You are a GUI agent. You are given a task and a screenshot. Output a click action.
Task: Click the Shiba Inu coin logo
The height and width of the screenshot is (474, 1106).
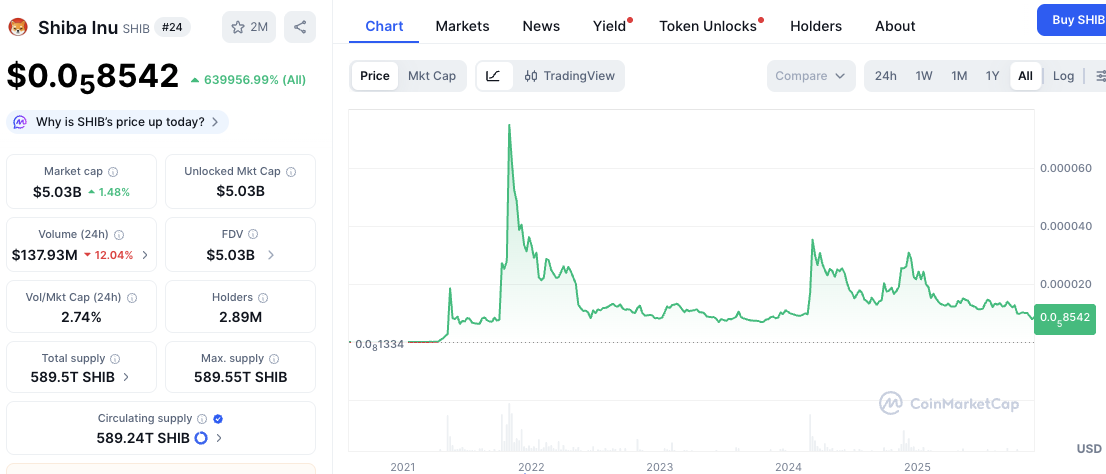(18, 27)
